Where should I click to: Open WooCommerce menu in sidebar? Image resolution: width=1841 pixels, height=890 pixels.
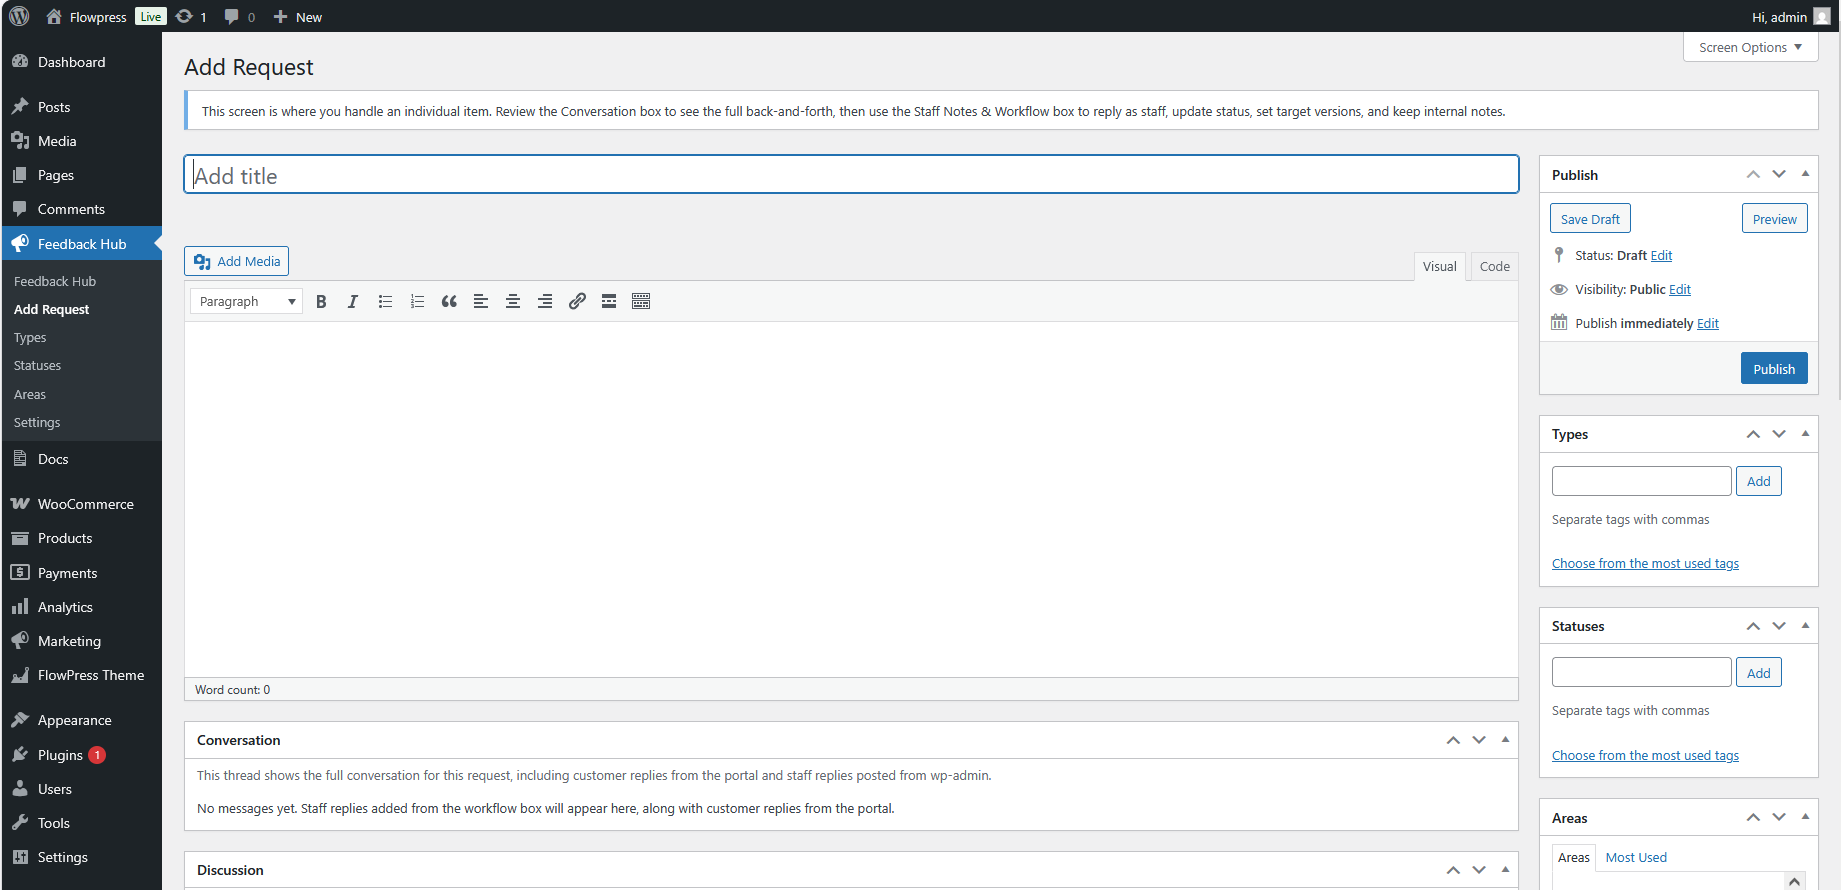(x=81, y=504)
